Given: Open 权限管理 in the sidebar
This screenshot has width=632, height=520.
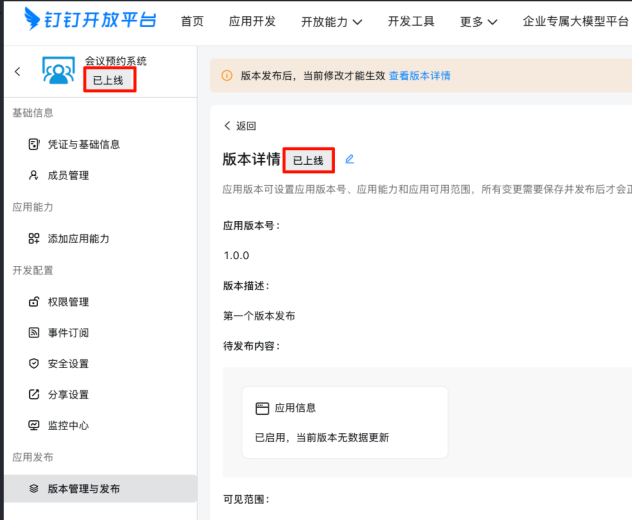Looking at the screenshot, I should click(68, 301).
